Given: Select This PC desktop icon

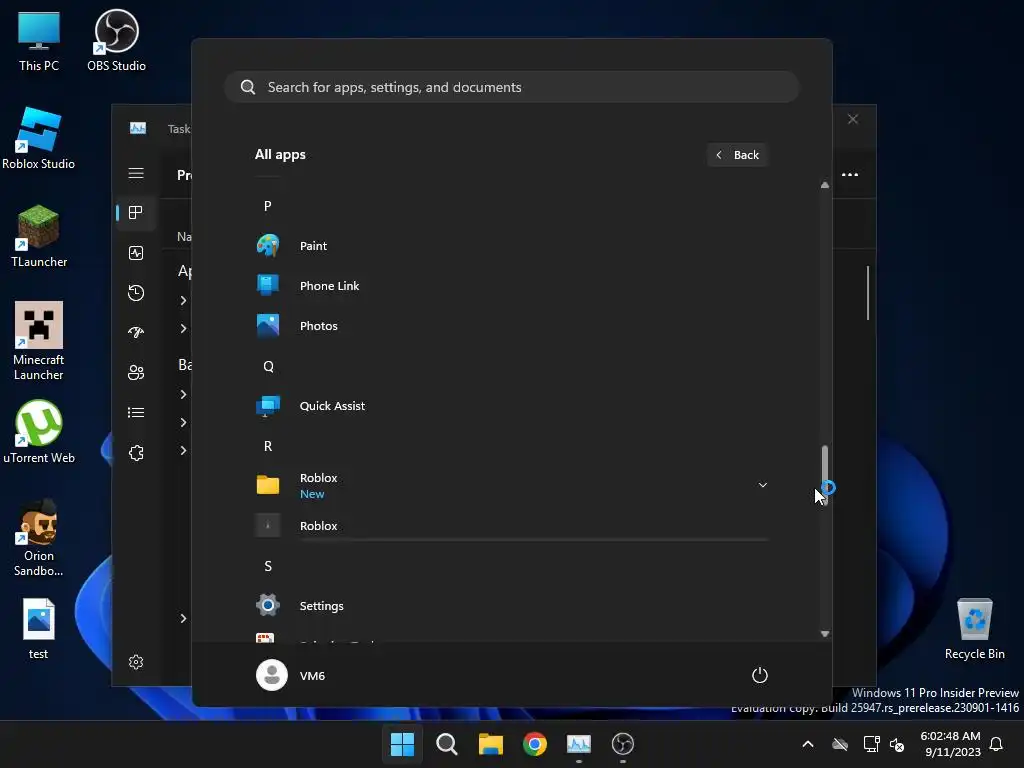Looking at the screenshot, I should (39, 41).
